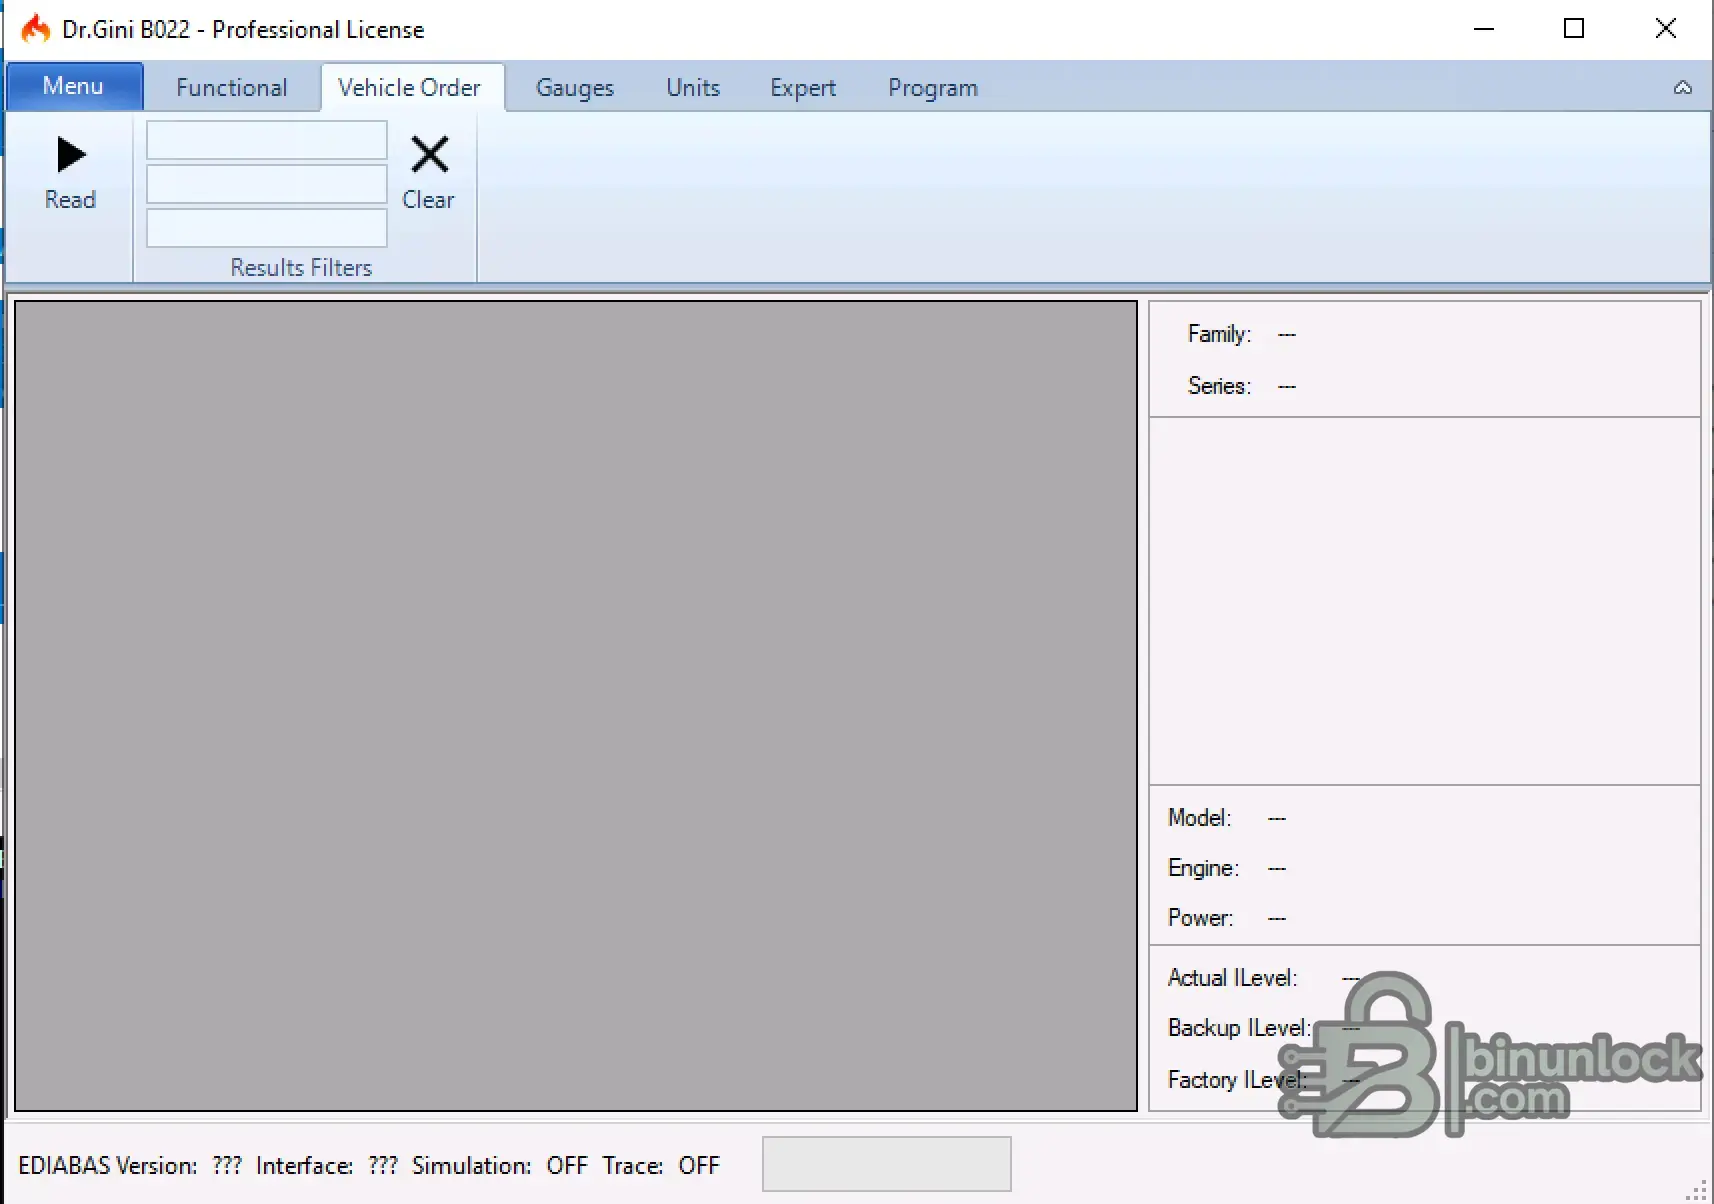
Task: Go to the Program tab
Action: [933, 88]
